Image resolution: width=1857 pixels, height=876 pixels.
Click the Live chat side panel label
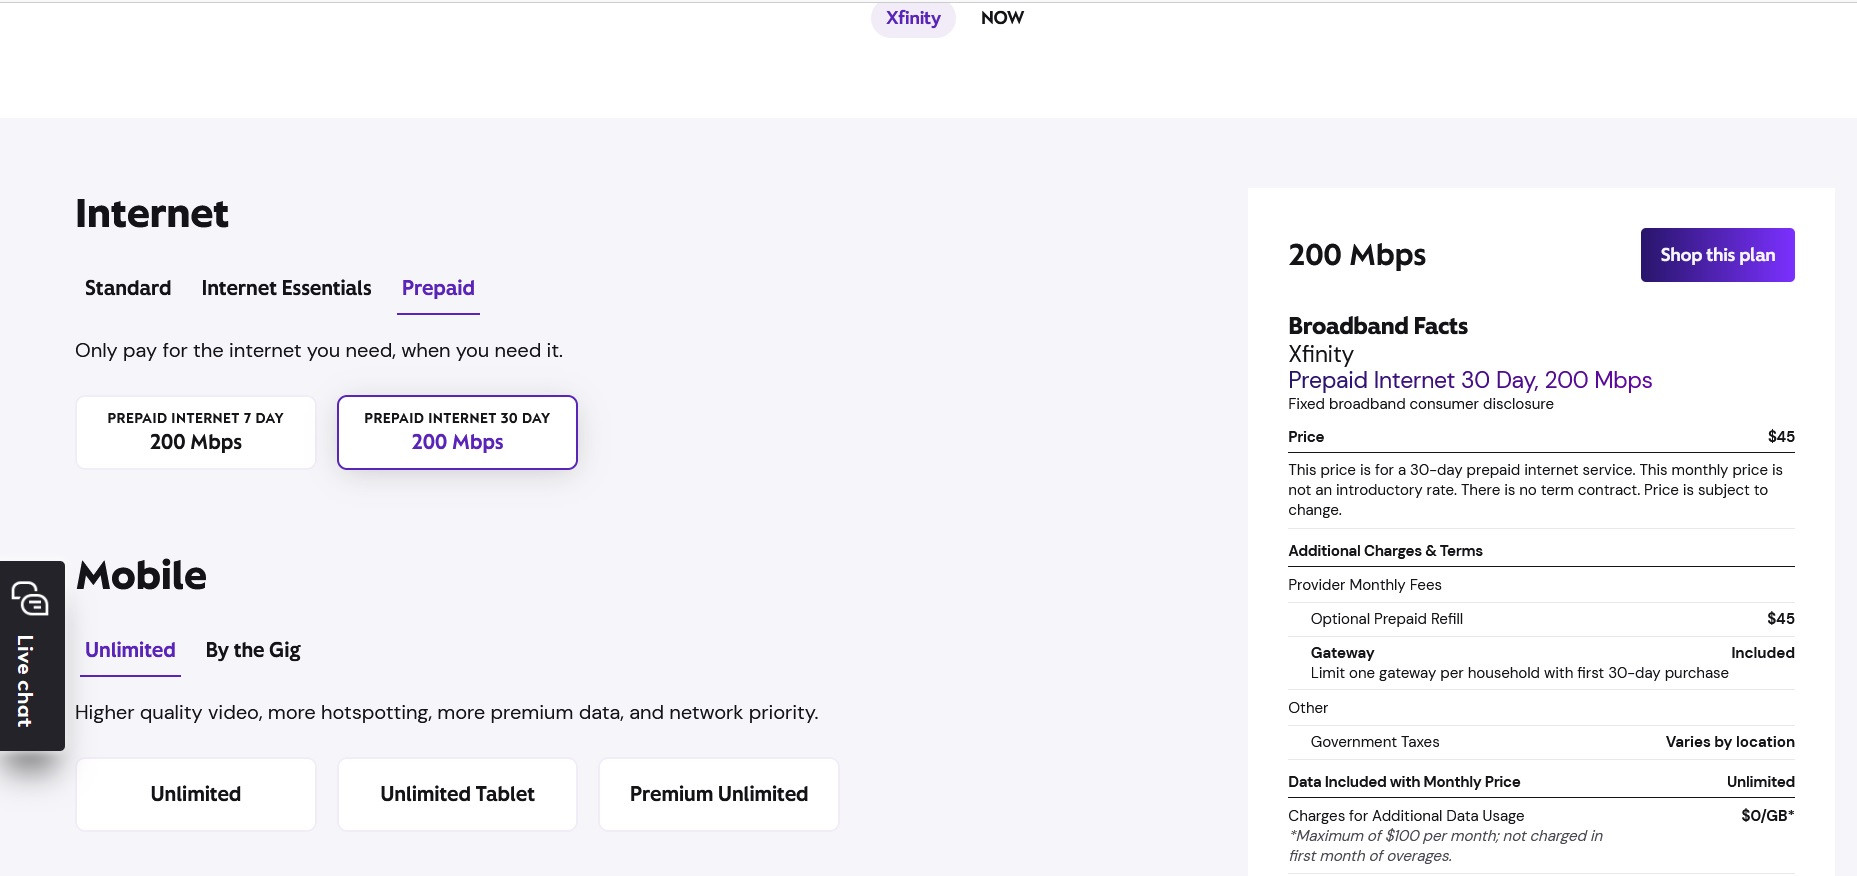click(x=25, y=681)
